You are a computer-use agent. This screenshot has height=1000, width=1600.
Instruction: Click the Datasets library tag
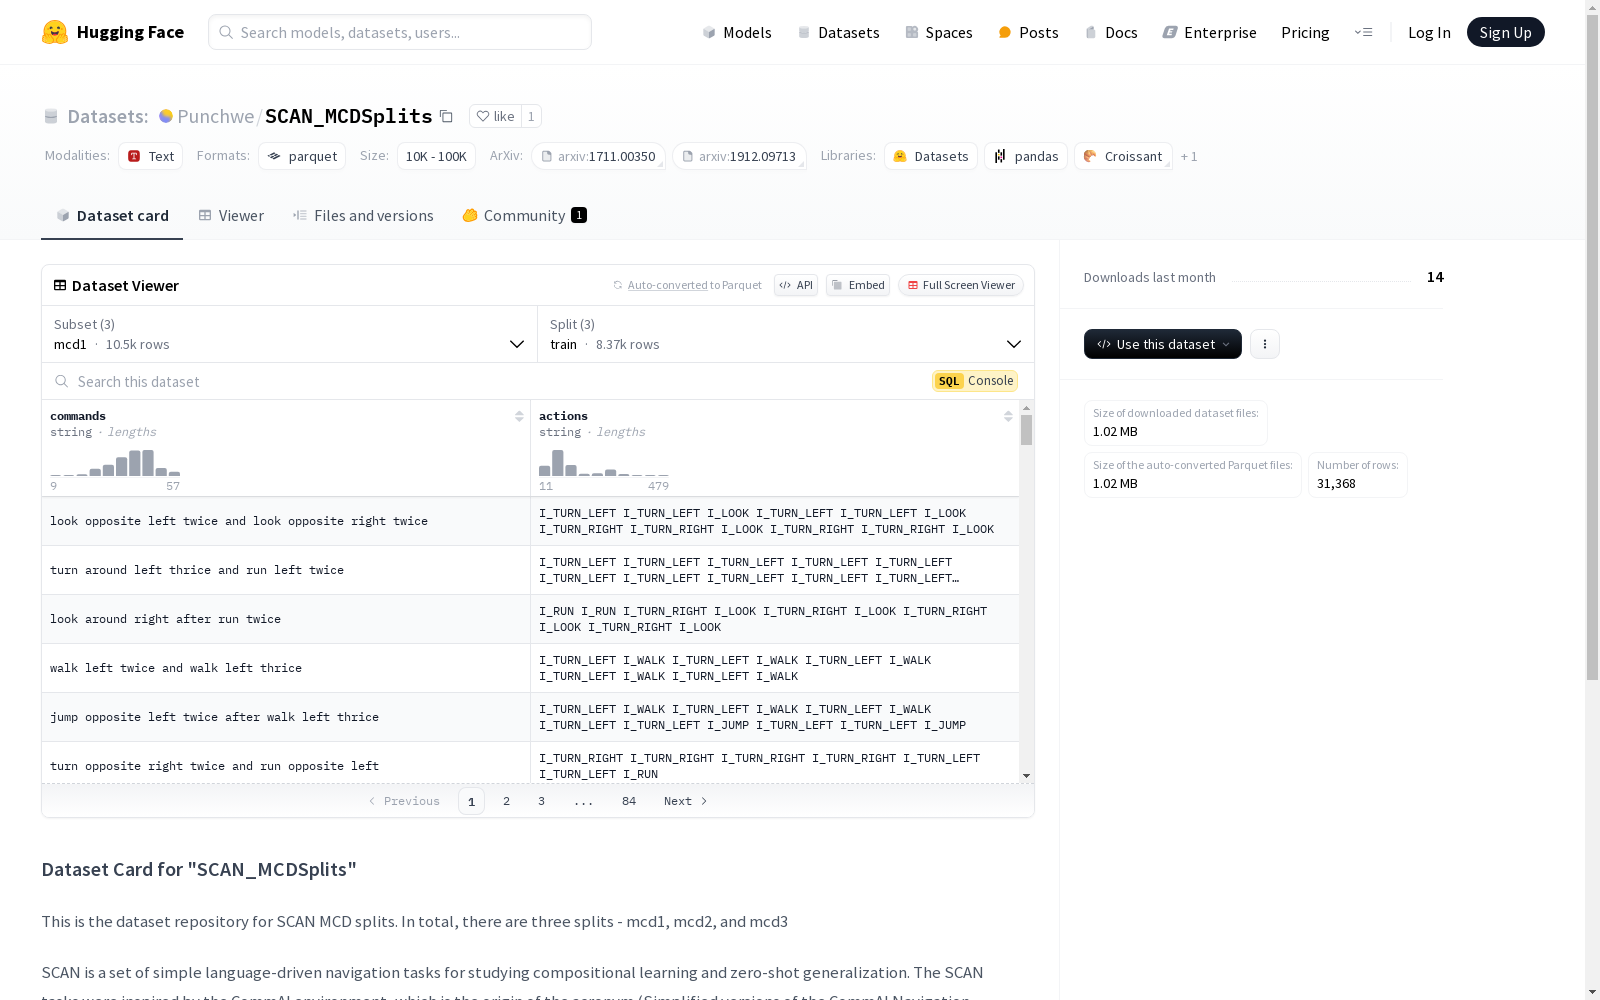click(x=931, y=156)
